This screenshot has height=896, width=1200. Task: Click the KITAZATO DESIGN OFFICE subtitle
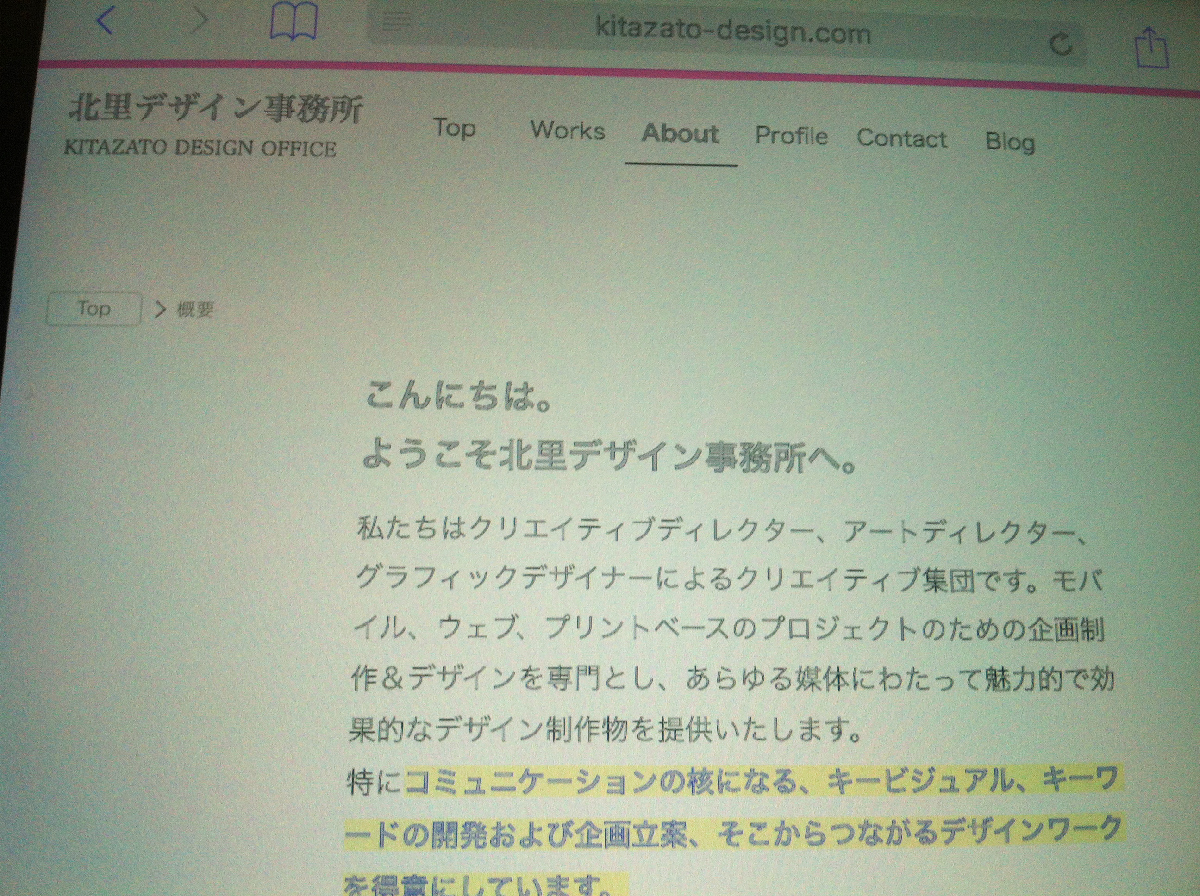coord(200,148)
